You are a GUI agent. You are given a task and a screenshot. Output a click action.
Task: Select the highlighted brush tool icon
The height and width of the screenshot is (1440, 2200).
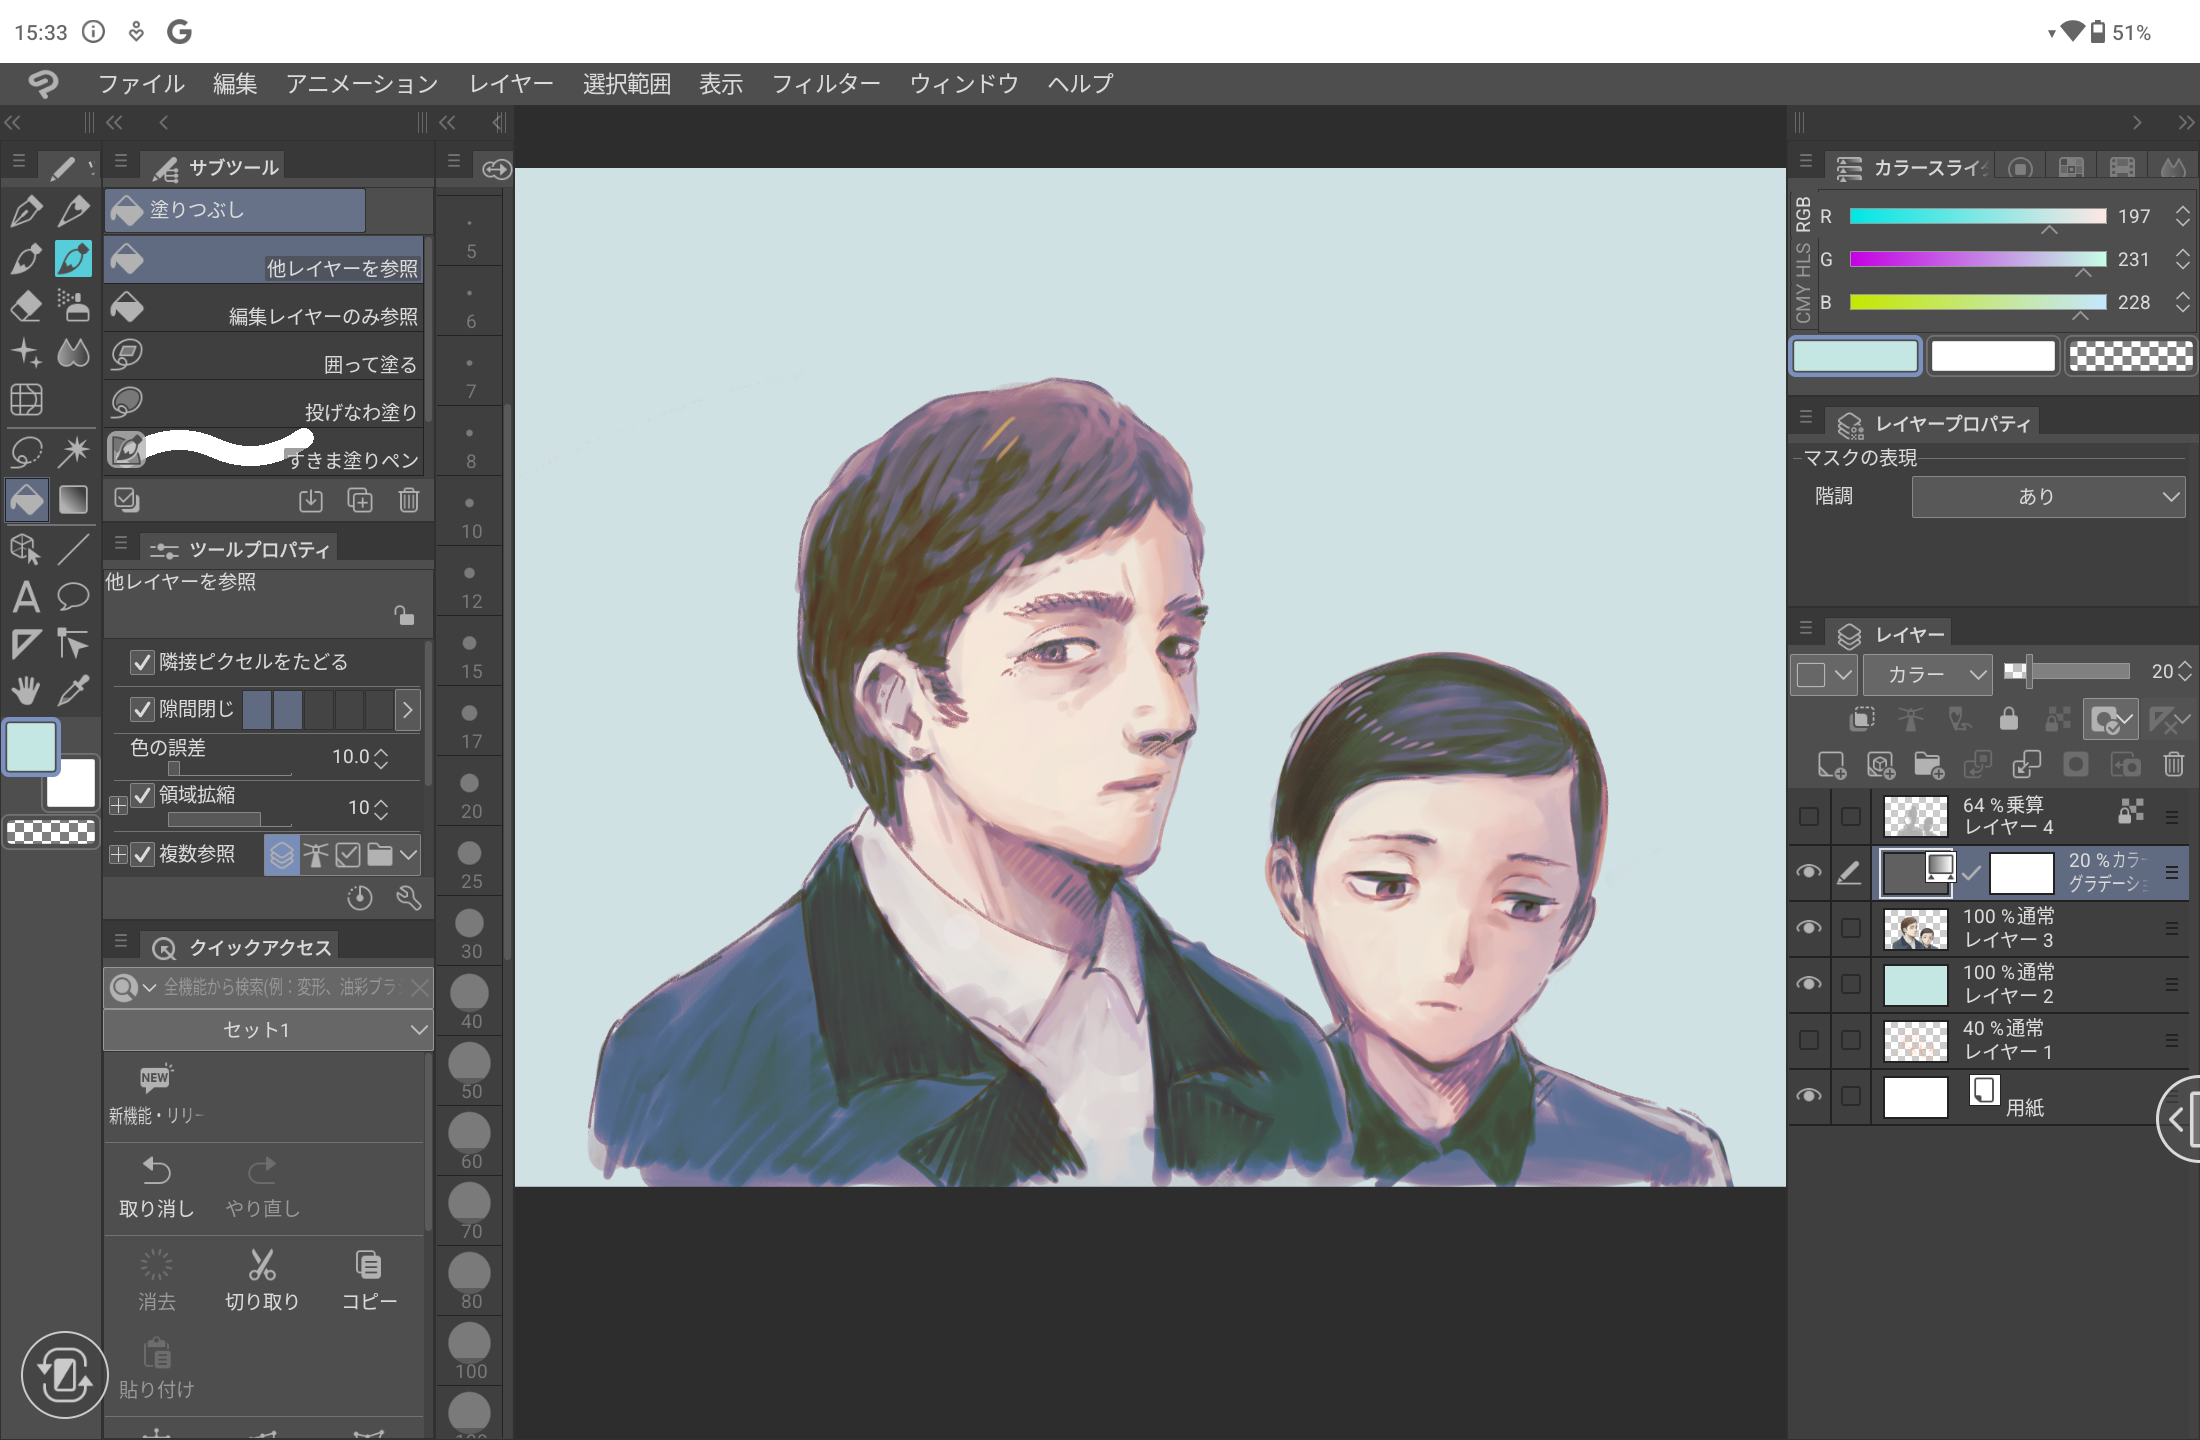tap(73, 258)
